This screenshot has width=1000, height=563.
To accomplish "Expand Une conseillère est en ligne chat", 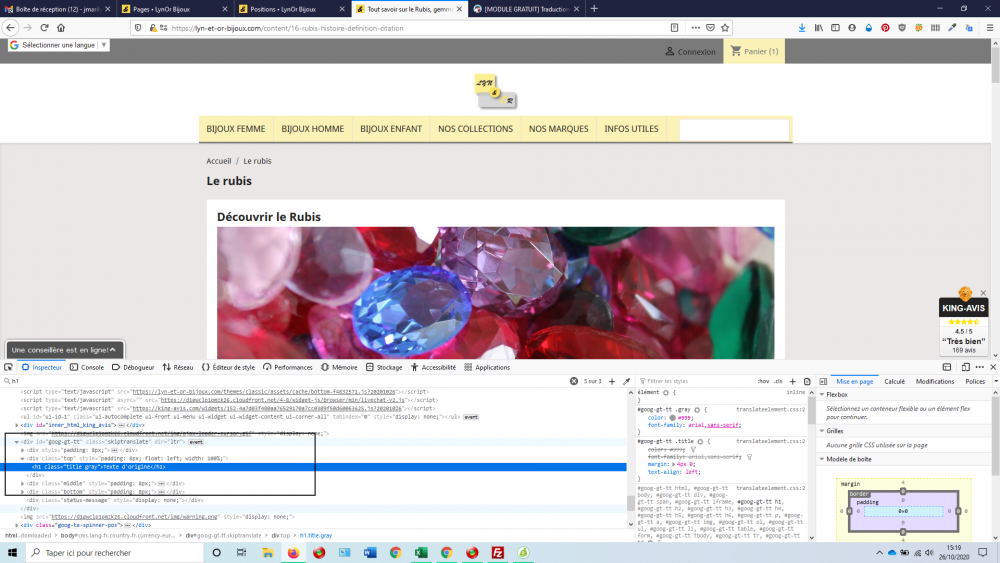I will [x=64, y=349].
